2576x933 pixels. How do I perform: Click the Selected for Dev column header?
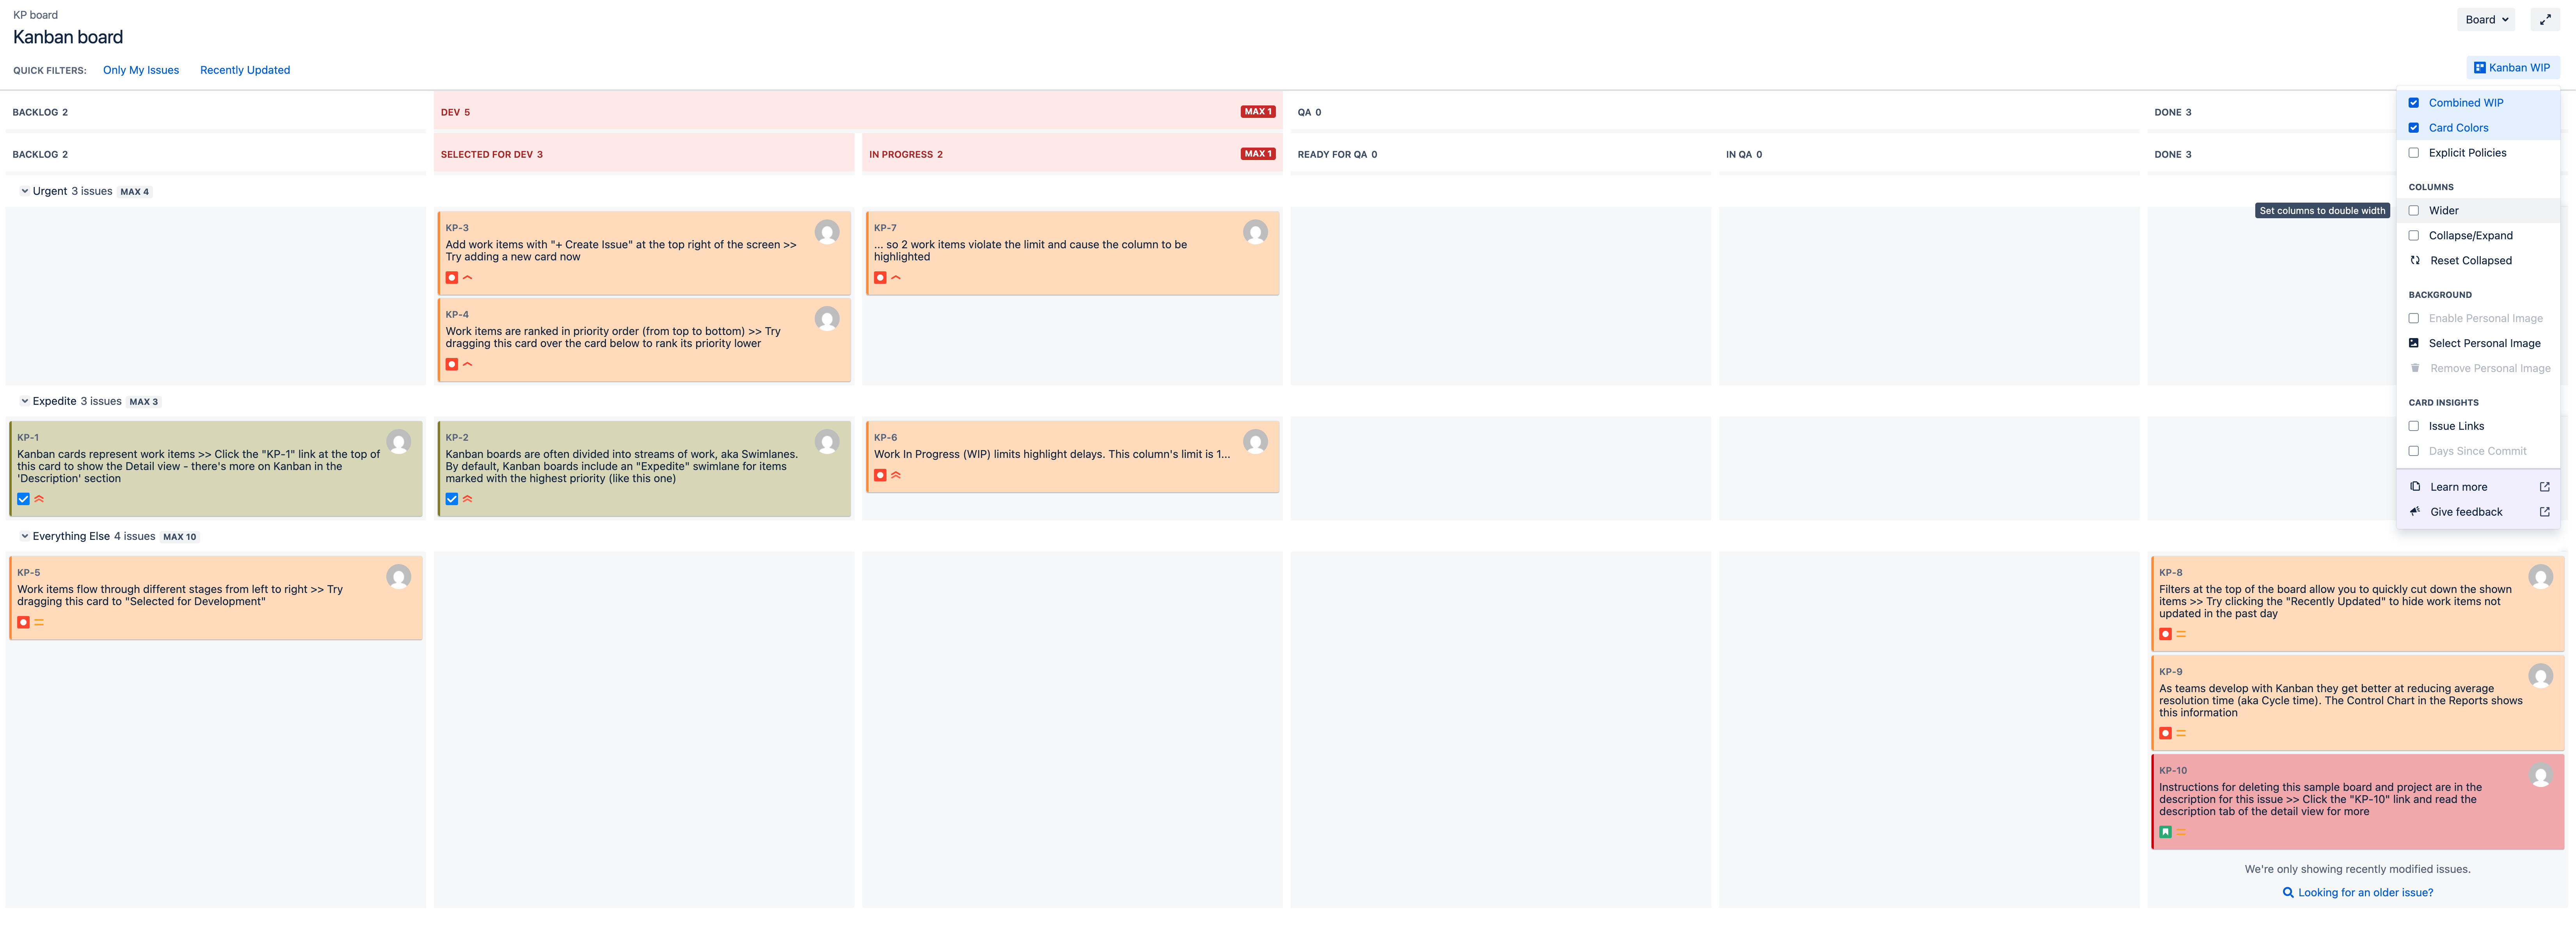pos(644,154)
